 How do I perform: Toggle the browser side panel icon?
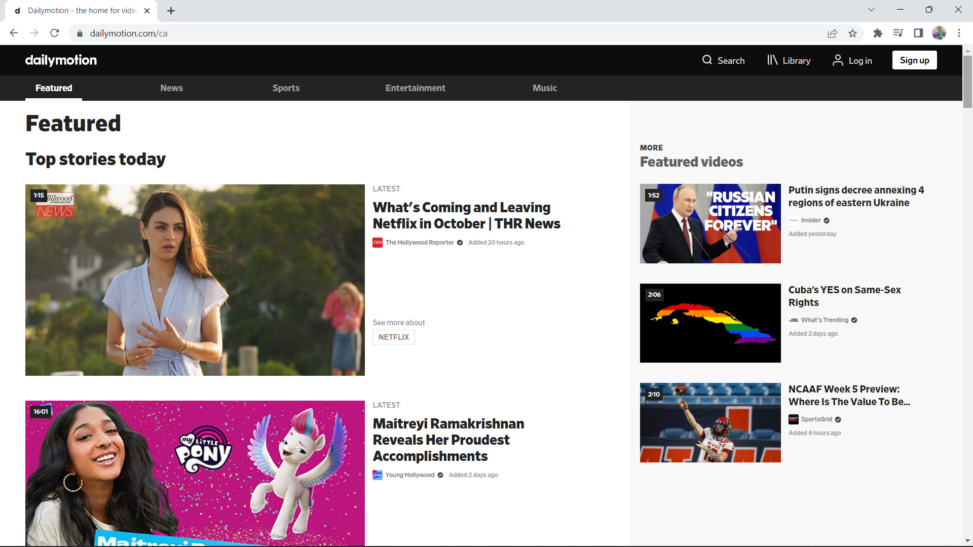pyautogui.click(x=918, y=33)
